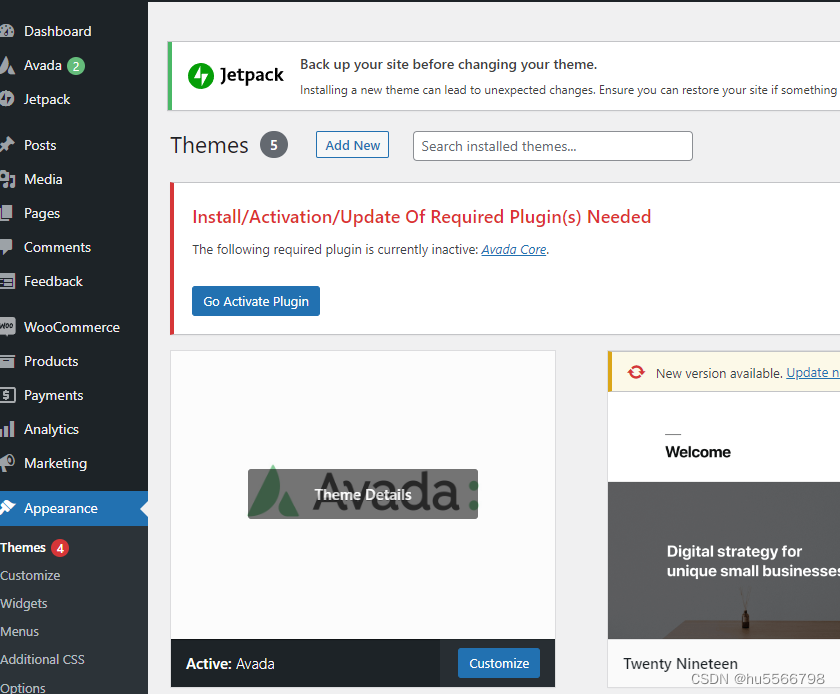Click the Posts pushpin icon
Viewport: 840px width, 694px height.
click(x=6, y=145)
